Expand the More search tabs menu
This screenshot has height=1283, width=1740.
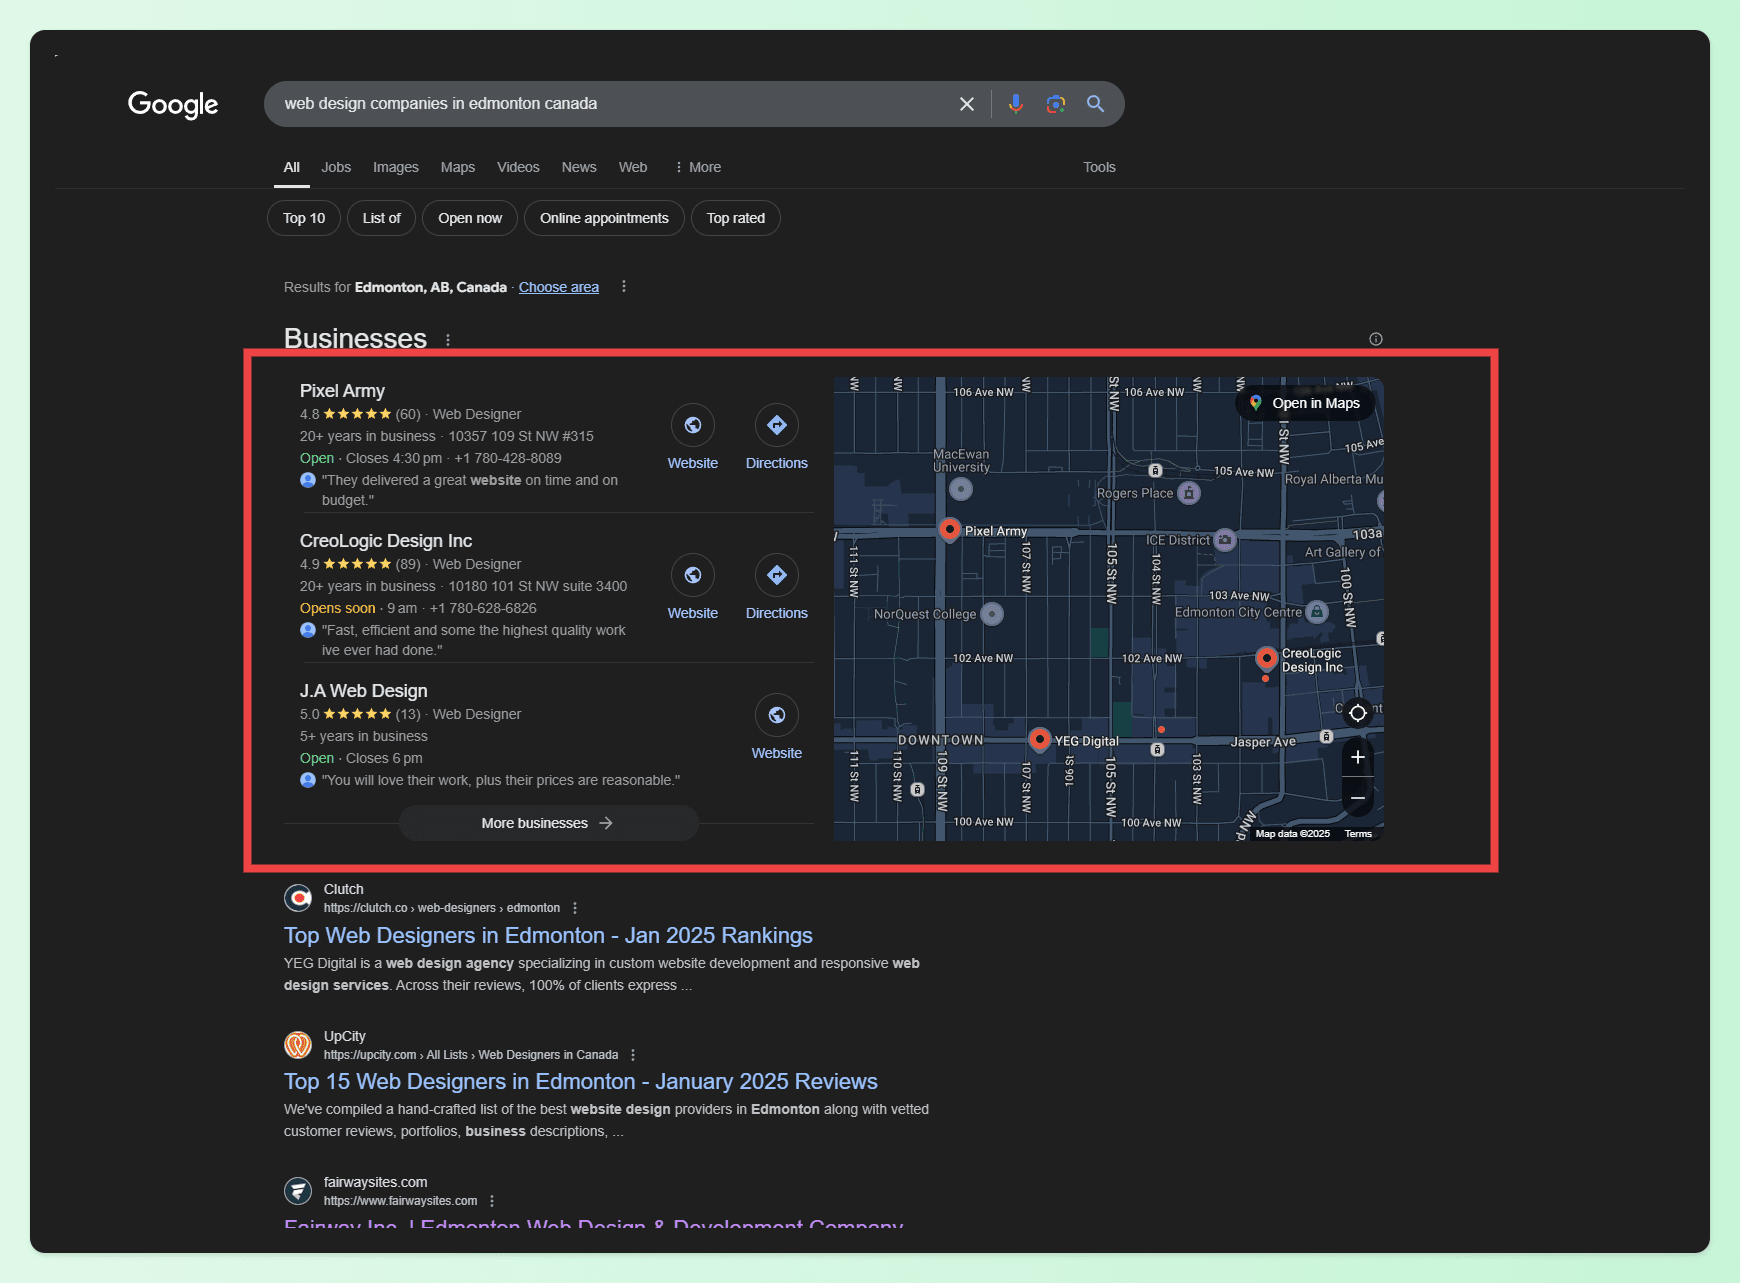coord(698,167)
